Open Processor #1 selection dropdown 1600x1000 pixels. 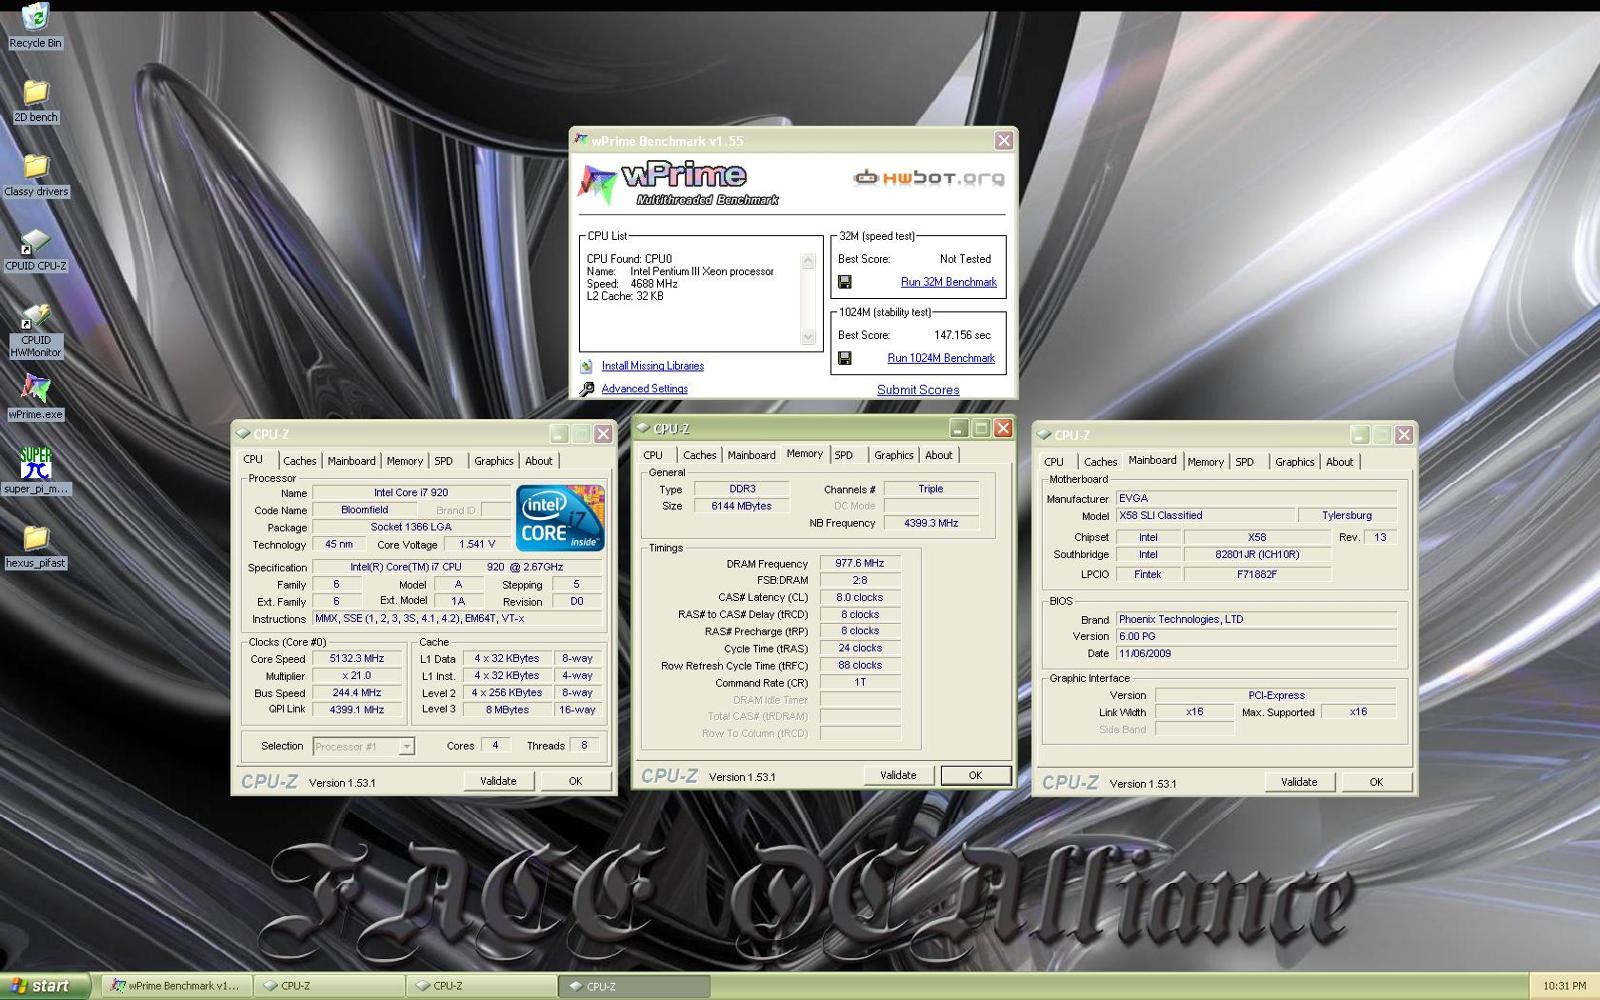point(406,746)
